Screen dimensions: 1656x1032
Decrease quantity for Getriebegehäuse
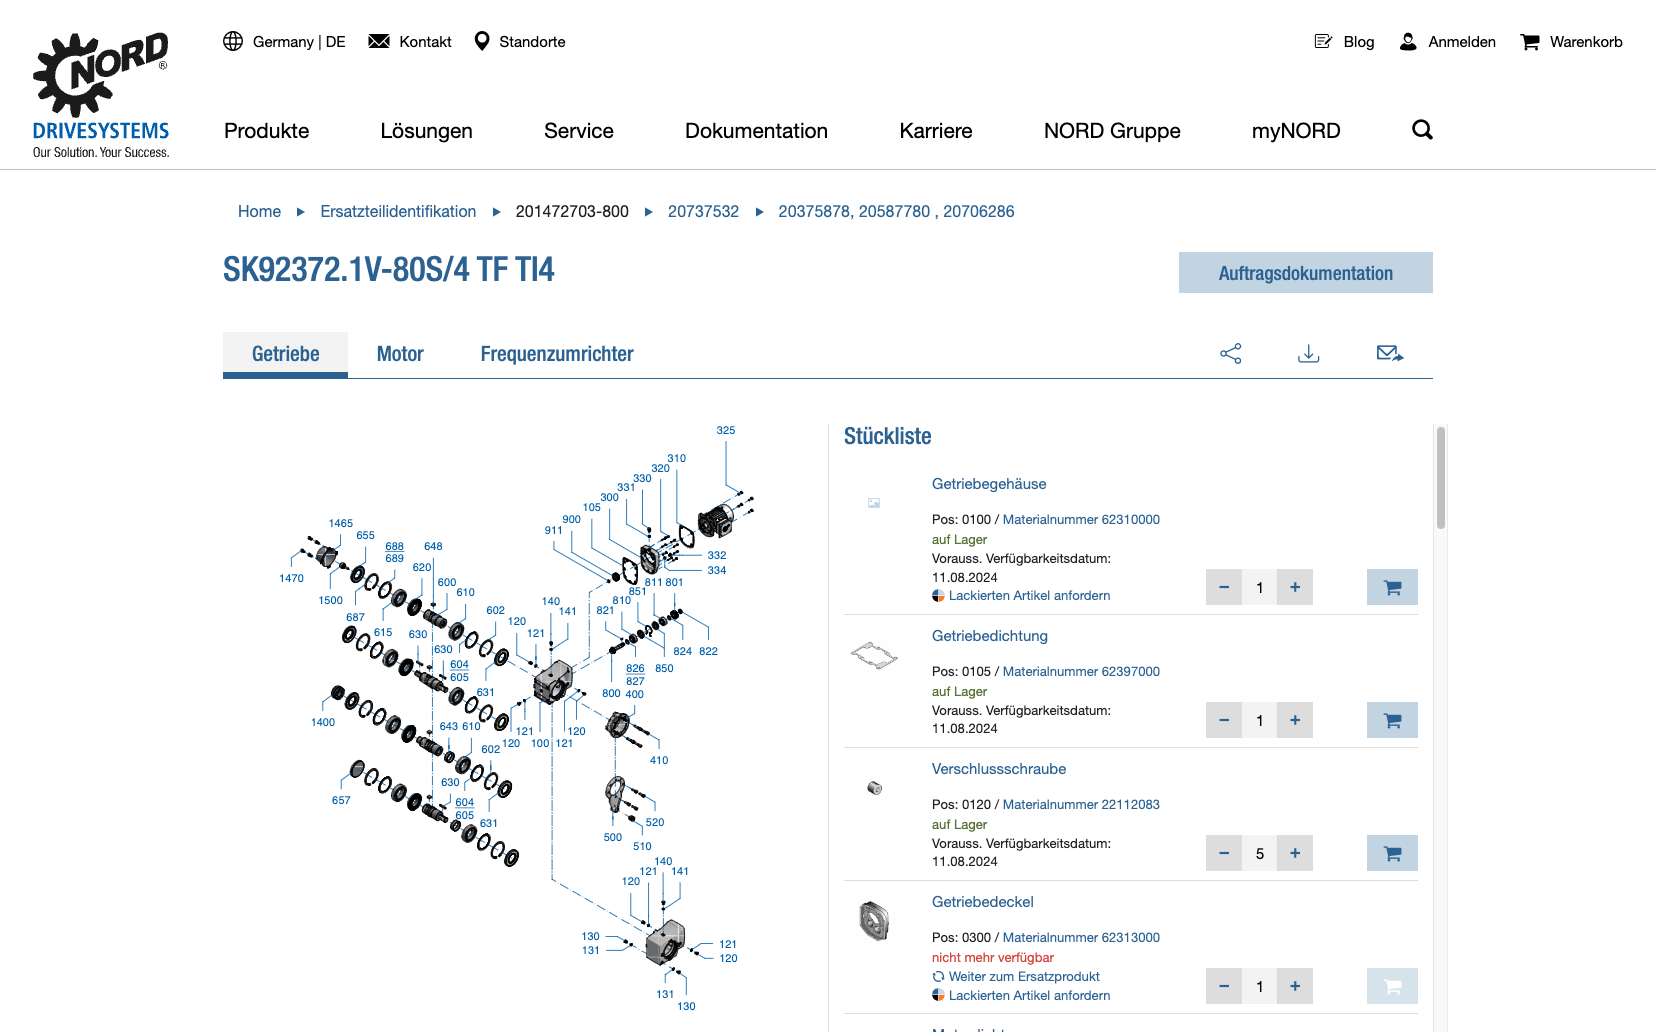point(1224,587)
